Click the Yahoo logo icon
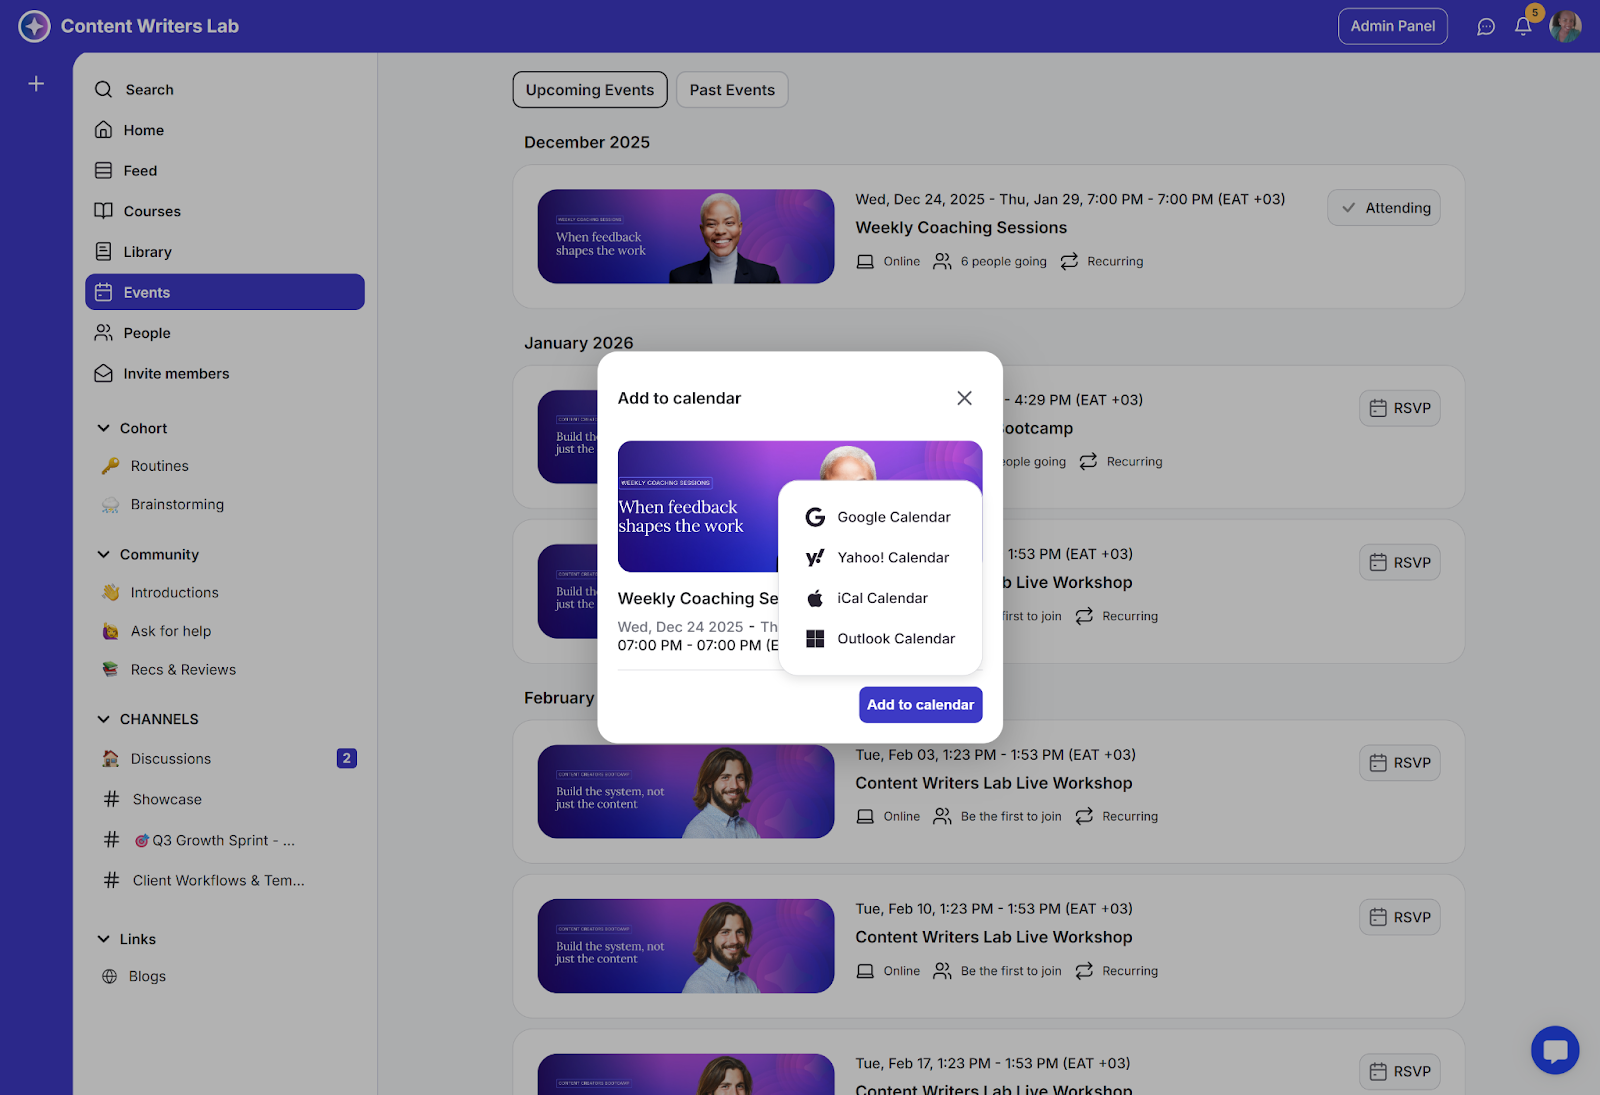The width and height of the screenshot is (1600, 1095). click(815, 558)
